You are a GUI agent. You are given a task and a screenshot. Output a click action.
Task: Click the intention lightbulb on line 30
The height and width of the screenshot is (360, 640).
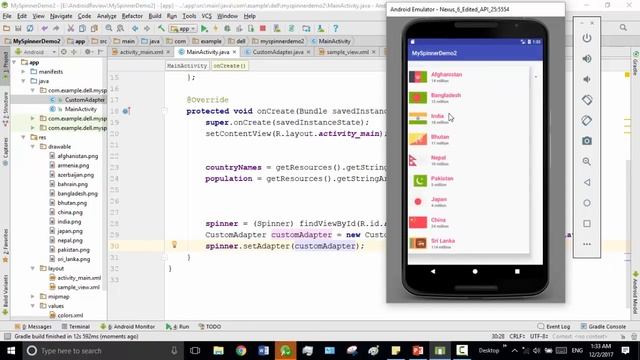[174, 244]
